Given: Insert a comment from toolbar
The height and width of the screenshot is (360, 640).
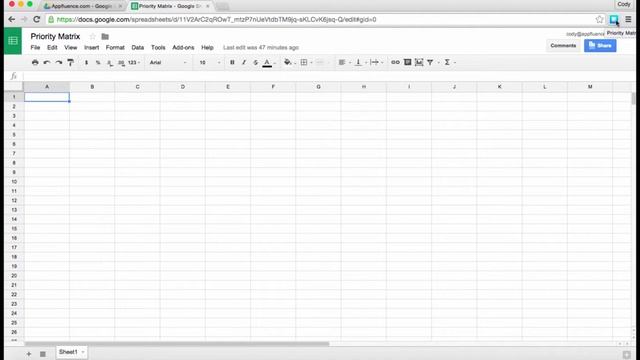Looking at the screenshot, I should tap(407, 62).
